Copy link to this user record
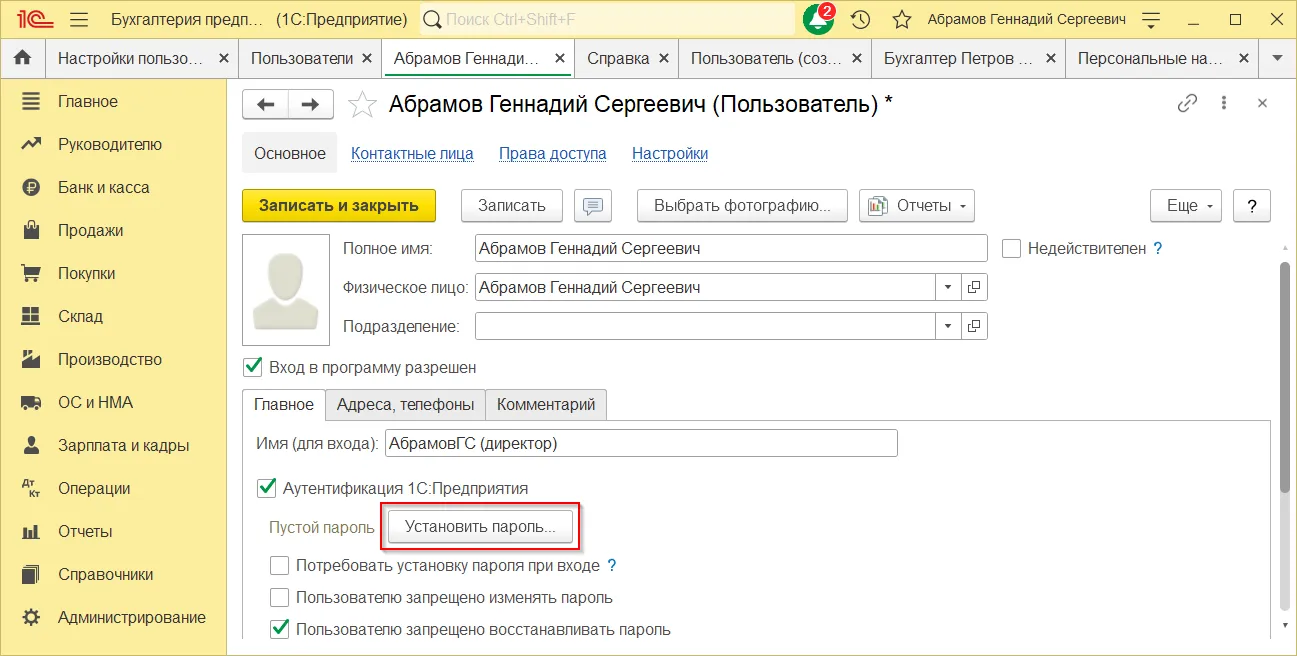Screen dimensions: 1297x656 click(x=1187, y=103)
